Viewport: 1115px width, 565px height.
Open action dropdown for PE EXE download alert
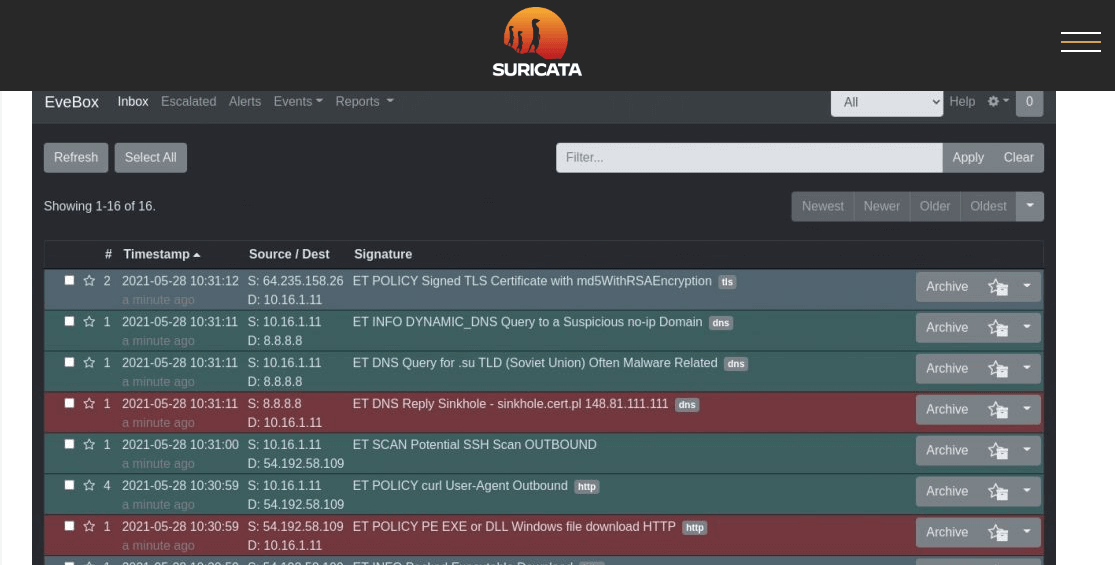[1027, 532]
